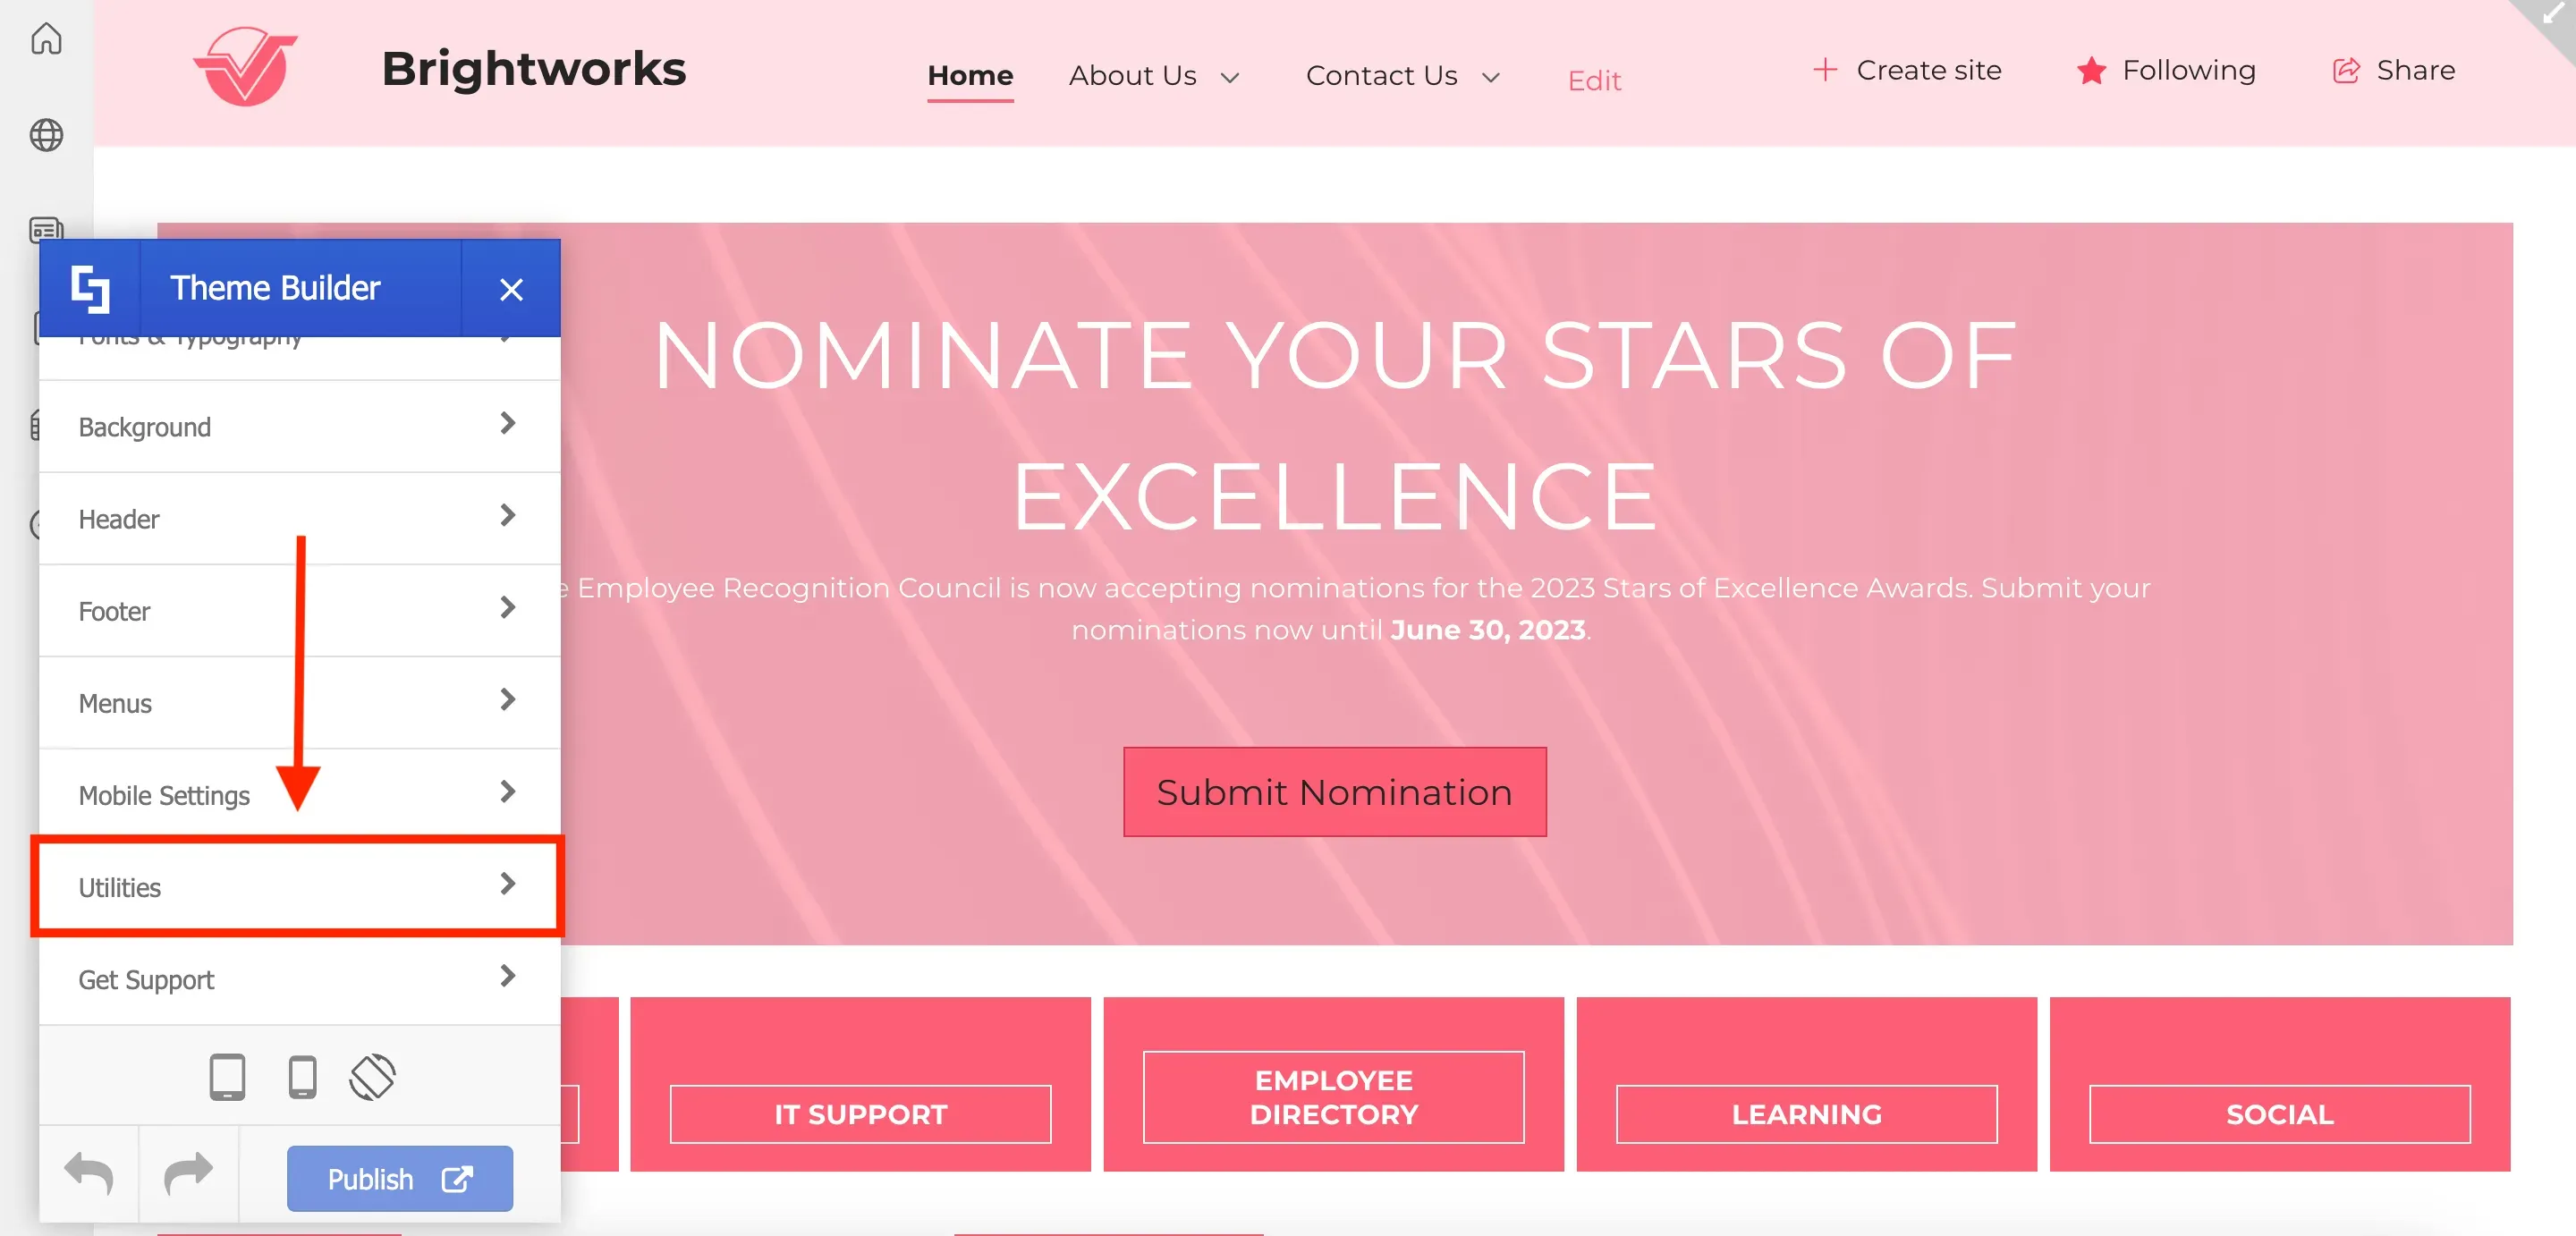
Task: Select the Home navigation tab
Action: coord(970,75)
